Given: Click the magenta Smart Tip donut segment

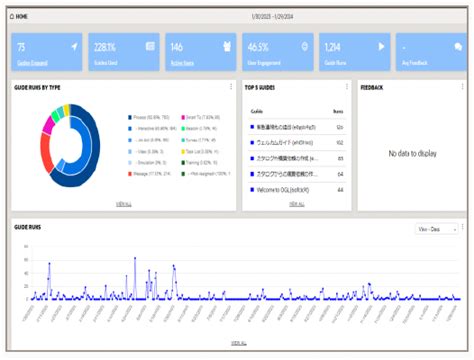Looking at the screenshot, I should [49, 125].
